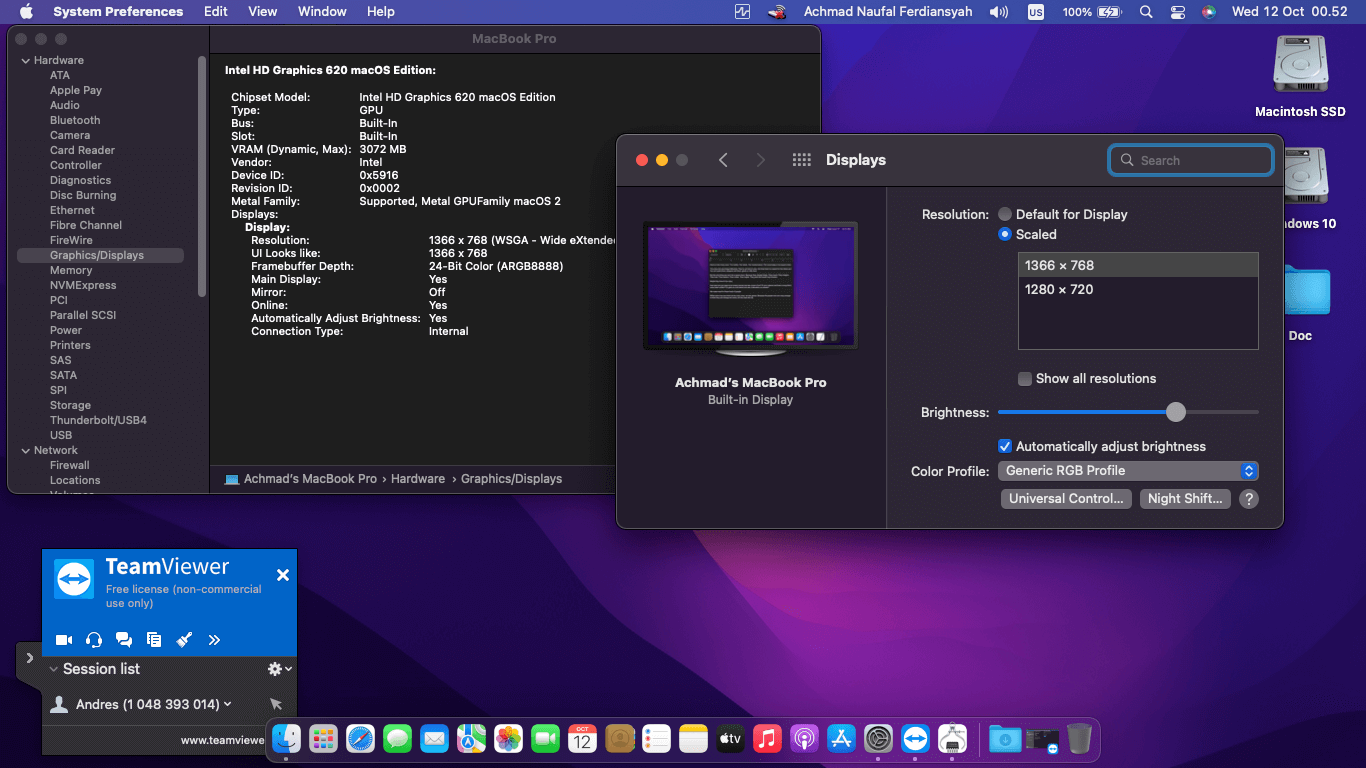The height and width of the screenshot is (768, 1366).
Task: Choose 1366 × 768 resolution
Action: click(1138, 265)
